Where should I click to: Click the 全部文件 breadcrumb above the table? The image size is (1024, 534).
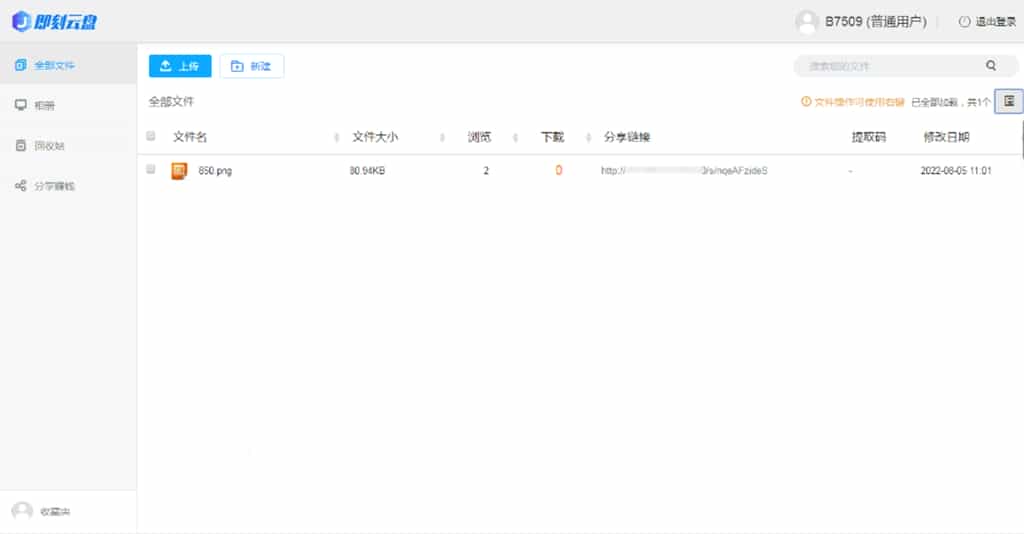171,101
